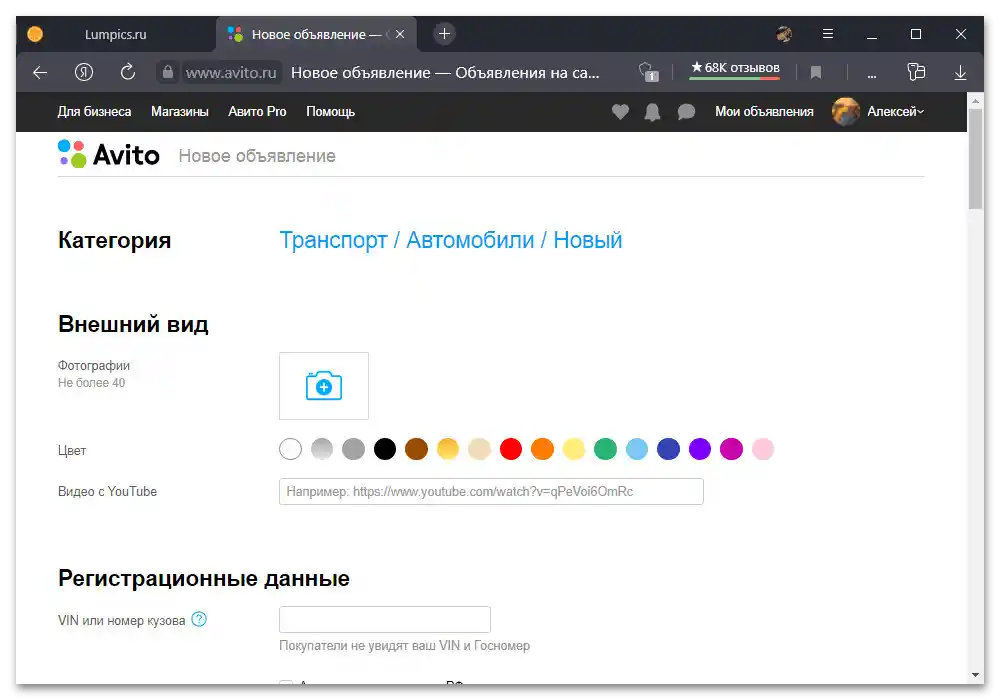This screenshot has height=700, width=1000.
Task: Select the light blue color swatch
Action: coord(636,449)
